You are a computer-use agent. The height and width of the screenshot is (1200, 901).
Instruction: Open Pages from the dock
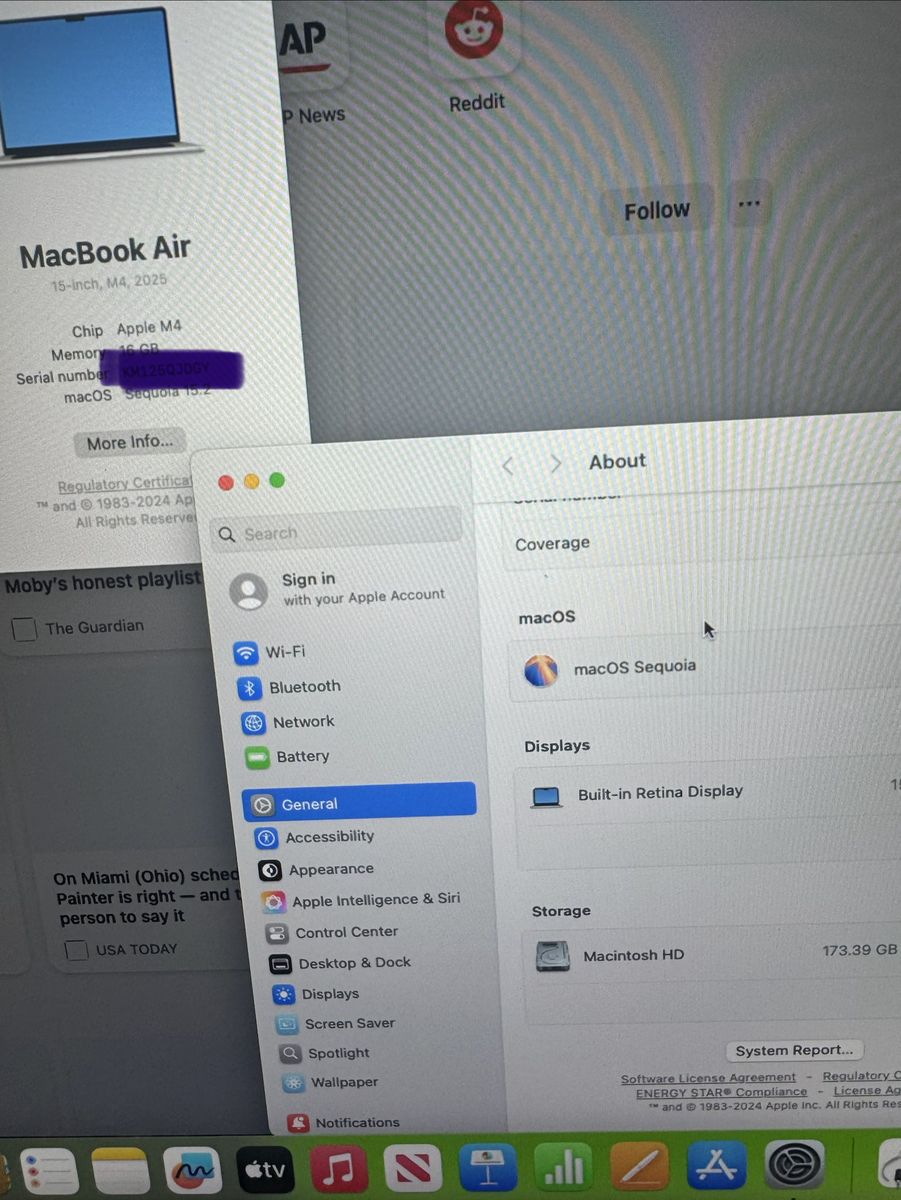click(x=640, y=1167)
